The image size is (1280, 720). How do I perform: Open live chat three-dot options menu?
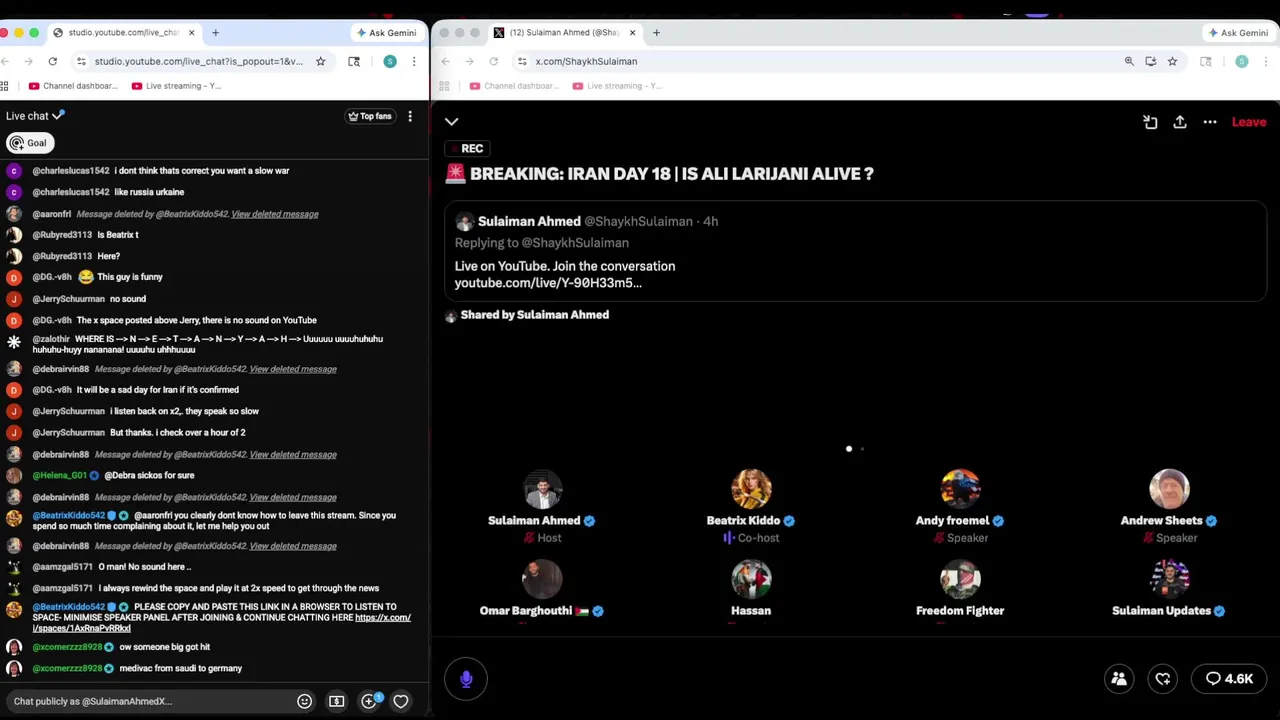[410, 116]
